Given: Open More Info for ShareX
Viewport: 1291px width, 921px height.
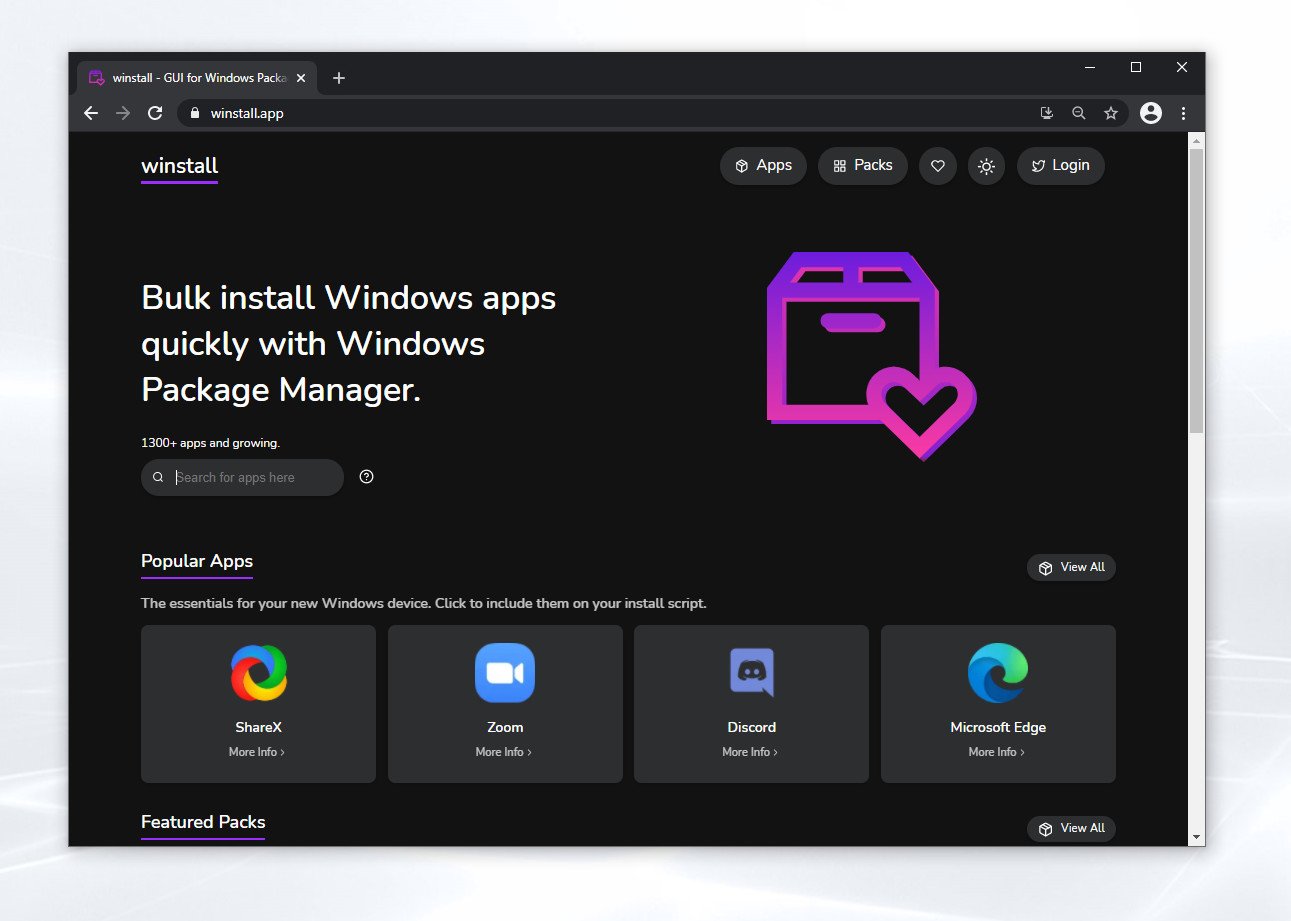Looking at the screenshot, I should click(257, 751).
